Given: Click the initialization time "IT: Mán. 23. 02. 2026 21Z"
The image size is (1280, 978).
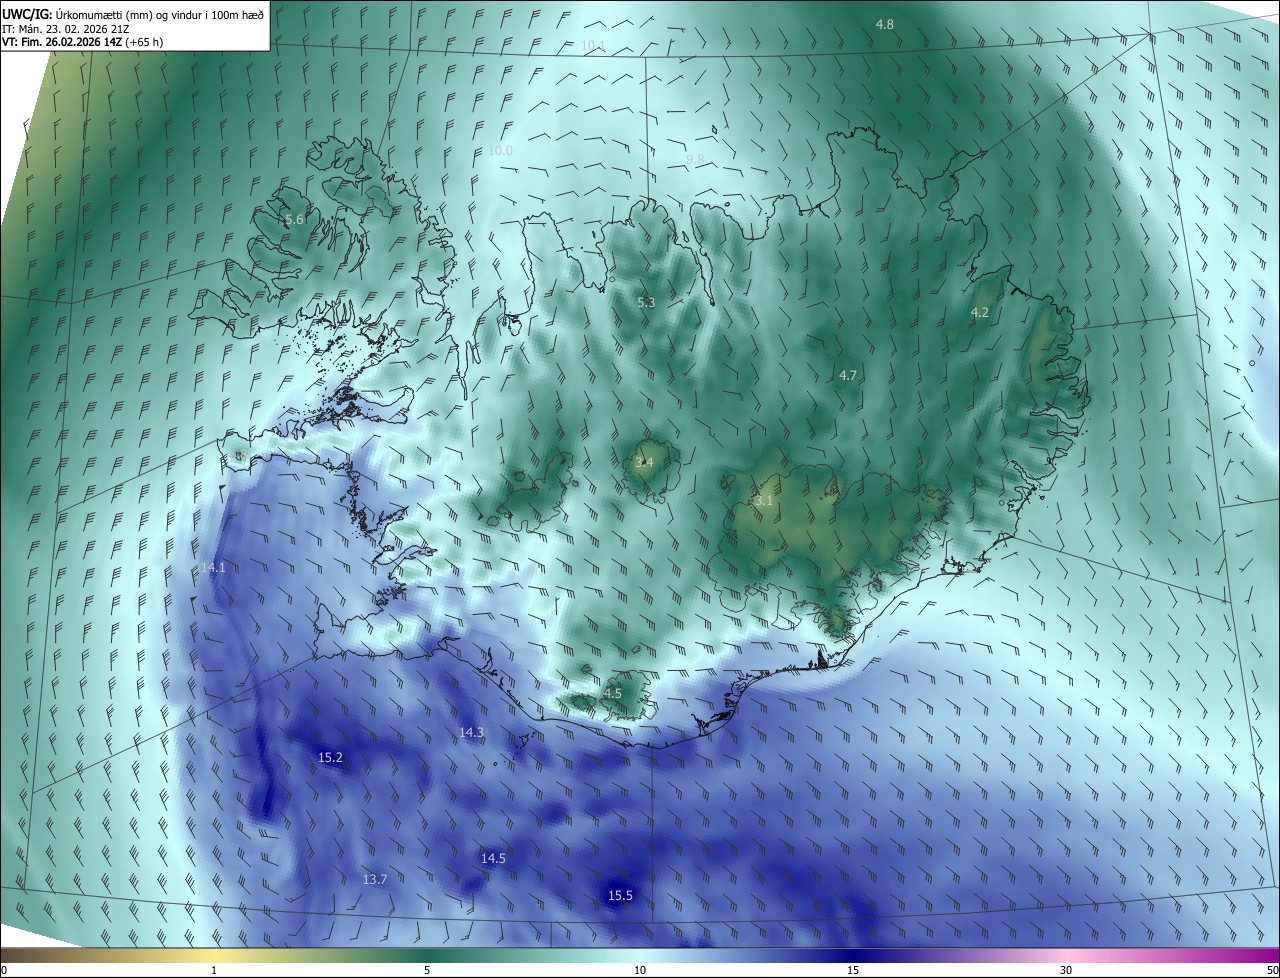Looking at the screenshot, I should (67, 29).
